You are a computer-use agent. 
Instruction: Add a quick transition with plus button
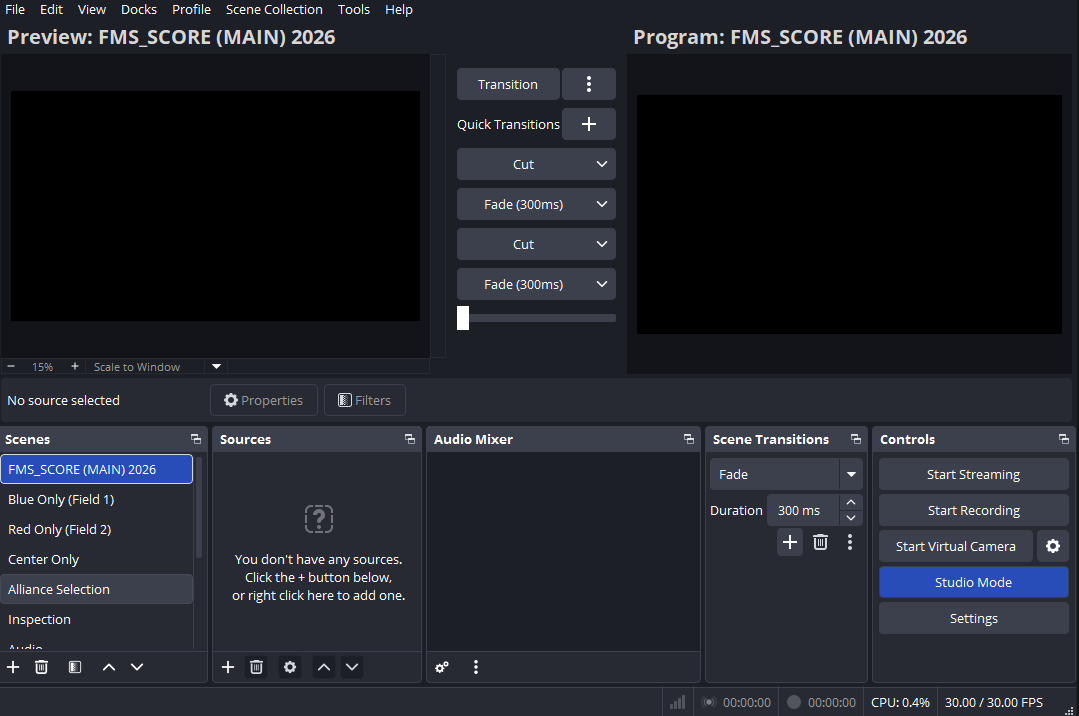(x=588, y=124)
